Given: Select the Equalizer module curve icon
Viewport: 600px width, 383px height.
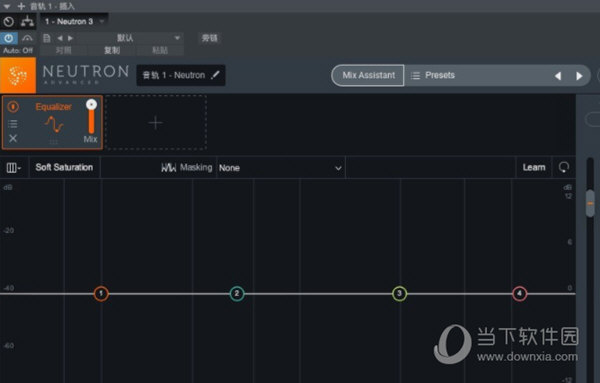Looking at the screenshot, I should [x=54, y=125].
